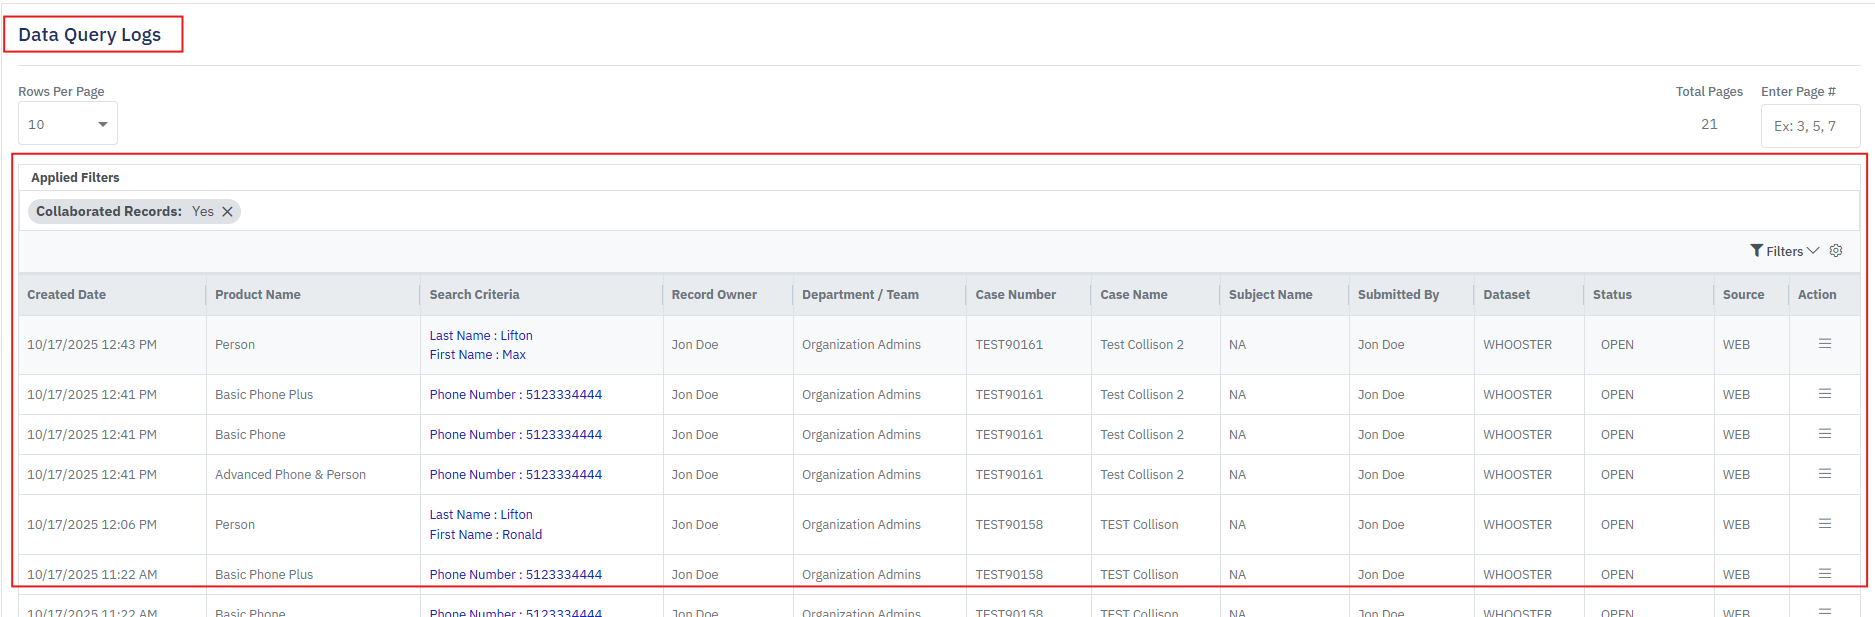Click the Search Criteria column header
Viewport: 1875px width, 617px height.
pos(474,295)
